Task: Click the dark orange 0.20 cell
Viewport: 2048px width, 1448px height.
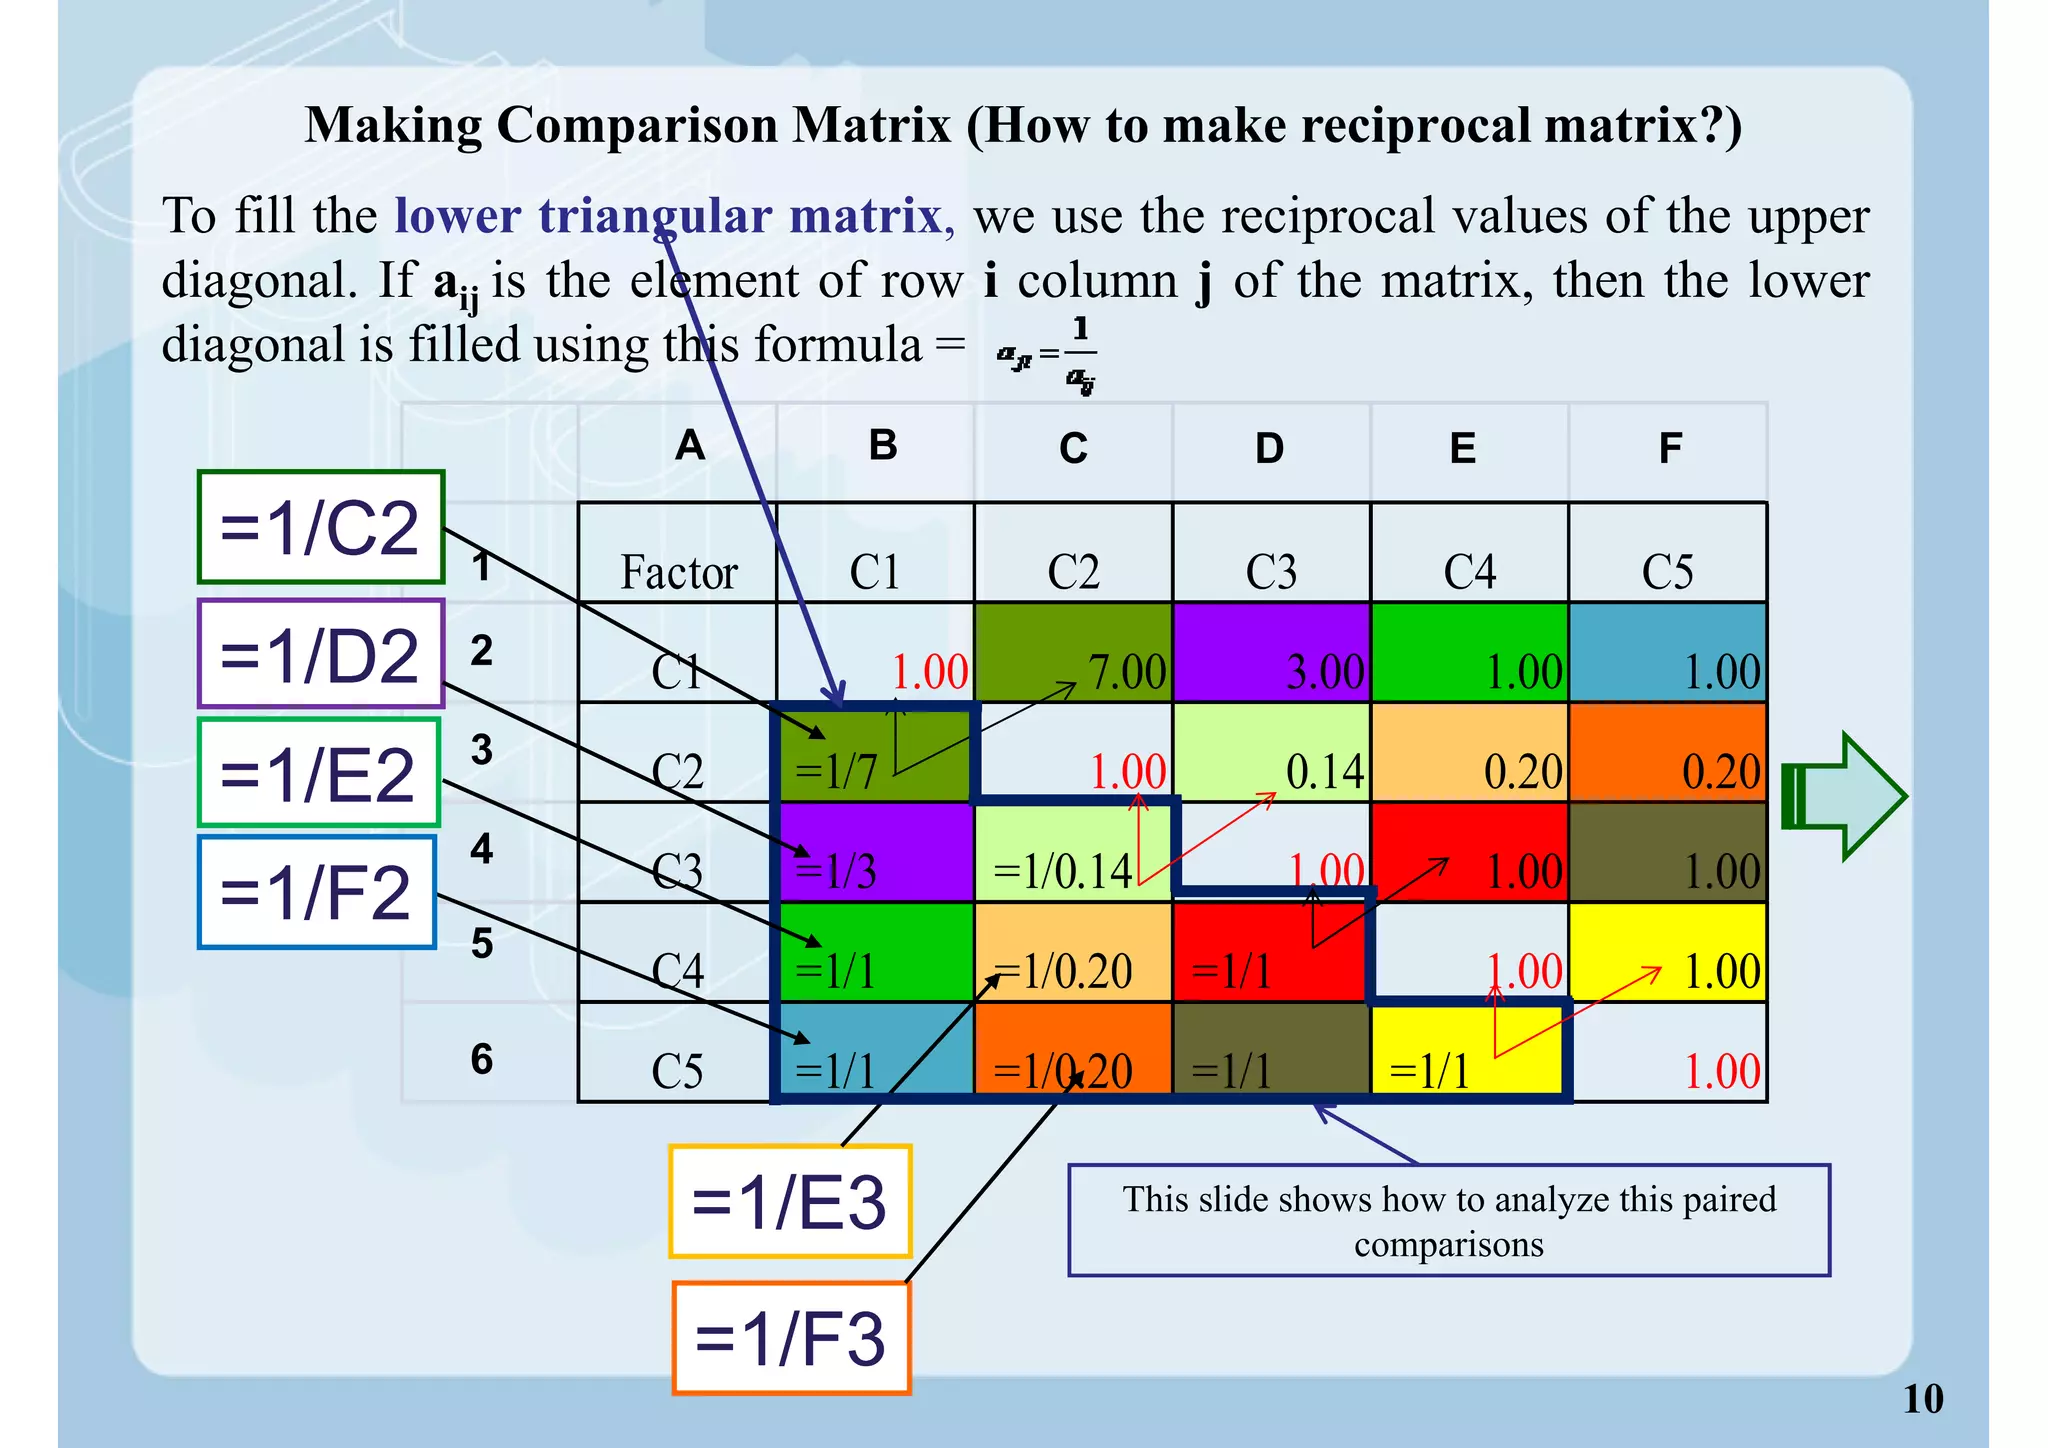Action: click(1668, 752)
